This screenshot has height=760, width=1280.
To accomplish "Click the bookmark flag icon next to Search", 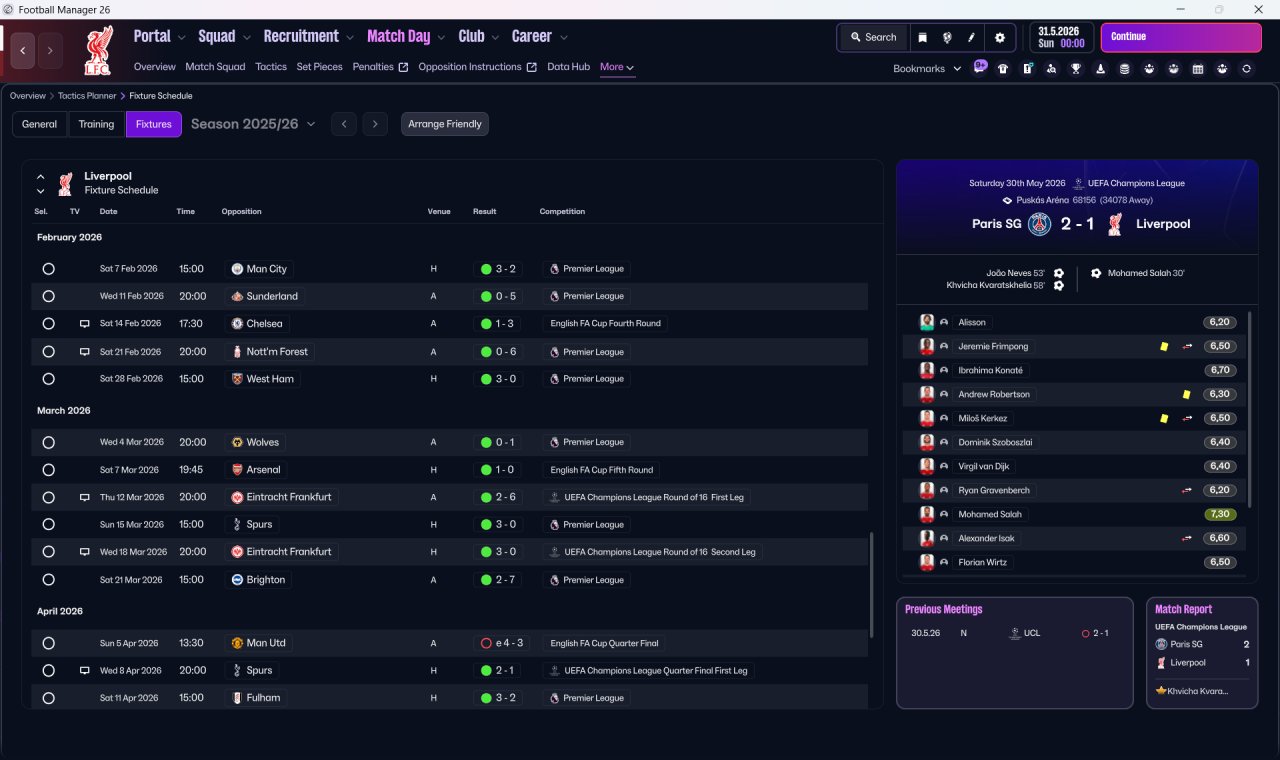I will tap(923, 37).
